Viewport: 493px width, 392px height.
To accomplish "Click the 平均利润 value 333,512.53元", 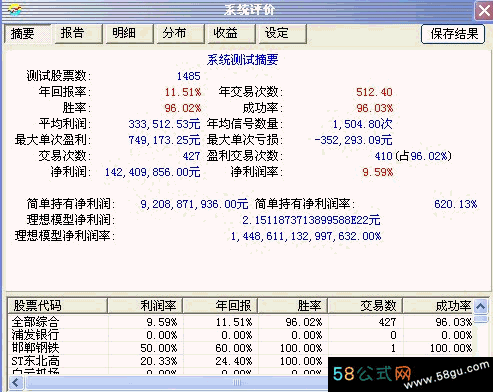I will [164, 124].
